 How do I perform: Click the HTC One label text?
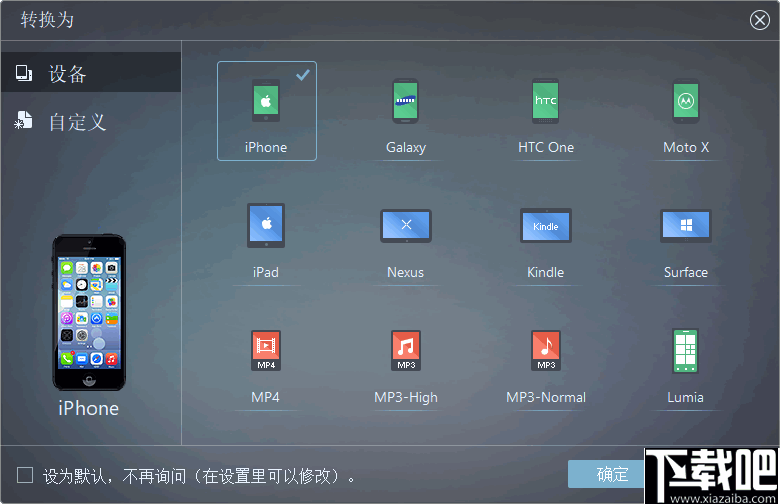pyautogui.click(x=546, y=147)
